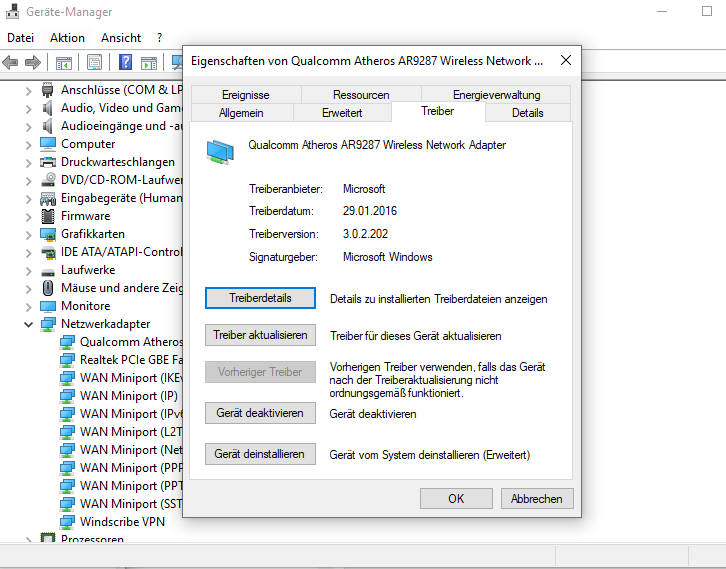Click the network adapter icon in Properties dialog
The height and width of the screenshot is (569, 726).
pos(220,152)
